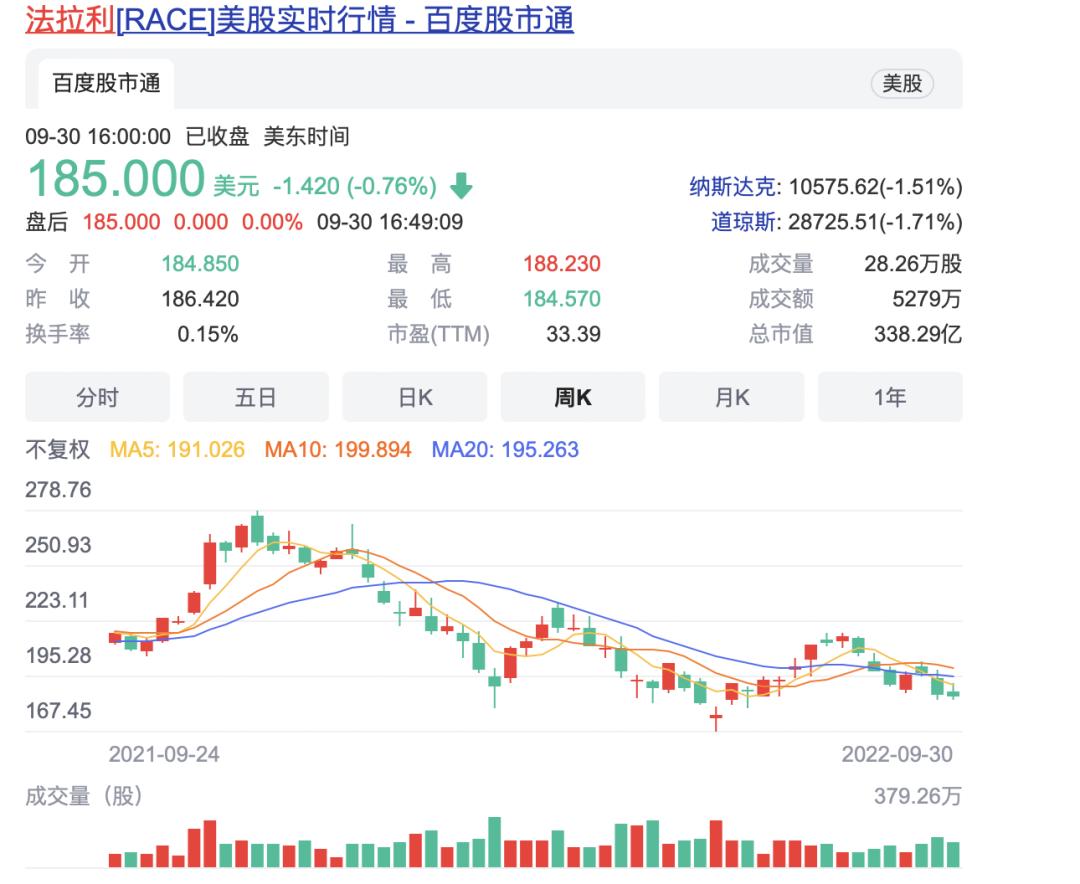Viewport: 1080px width, 884px height.
Task: Switch chart to 月K view
Action: tap(731, 397)
